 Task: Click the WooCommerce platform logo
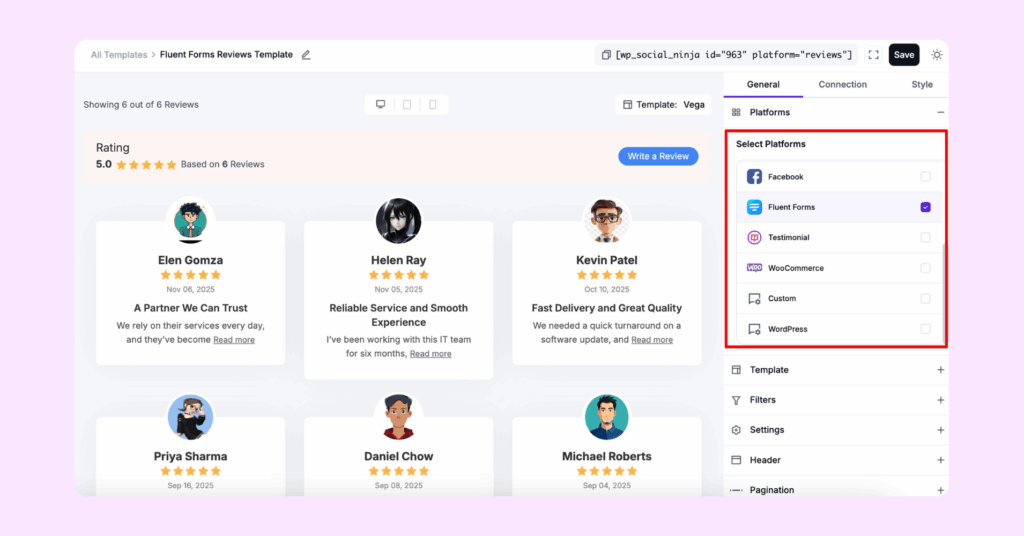tap(754, 268)
